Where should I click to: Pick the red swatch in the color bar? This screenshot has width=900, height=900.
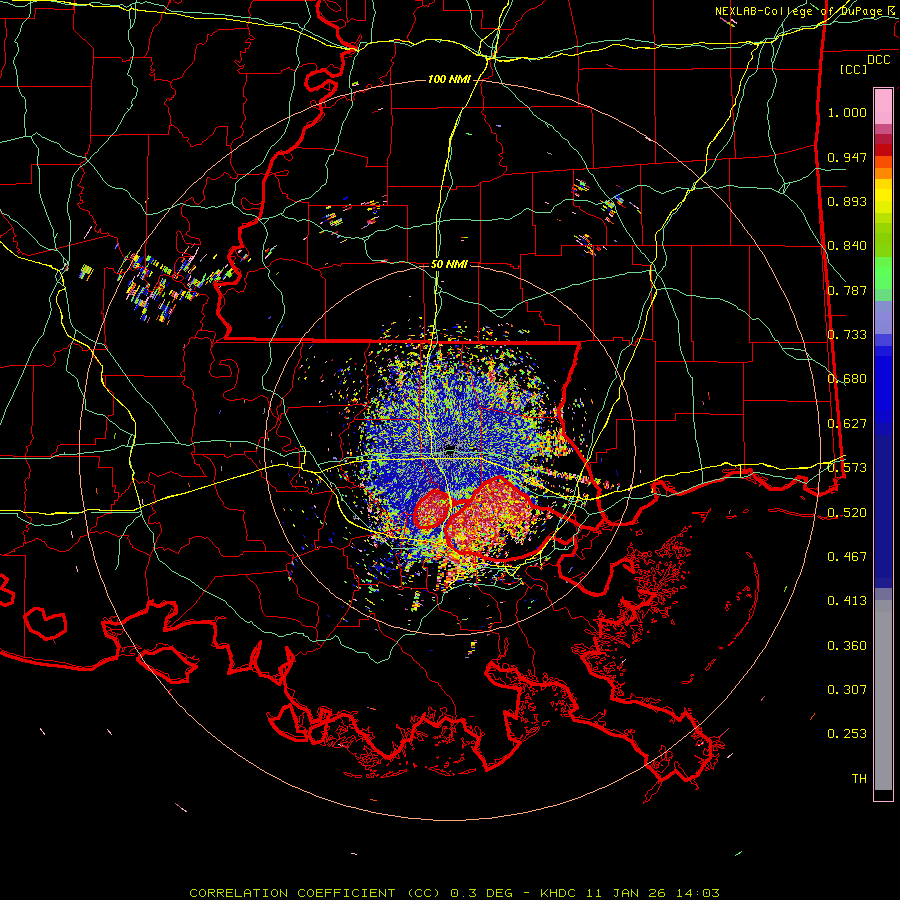point(883,149)
